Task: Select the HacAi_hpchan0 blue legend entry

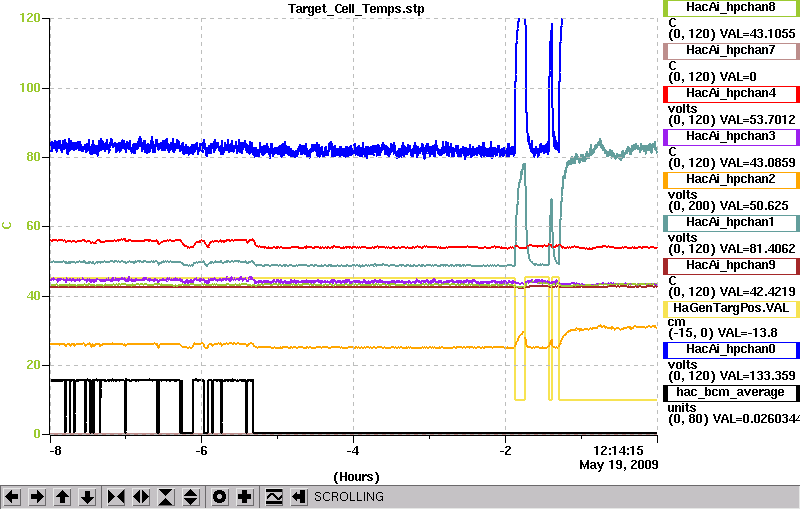Action: point(731,350)
